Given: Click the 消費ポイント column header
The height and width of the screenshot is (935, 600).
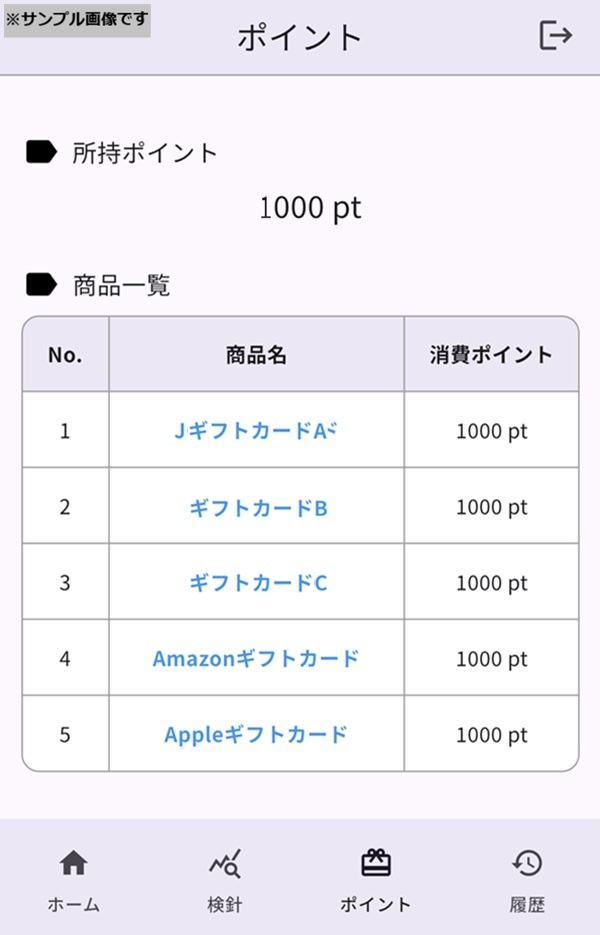Looking at the screenshot, I should click(x=490, y=355).
